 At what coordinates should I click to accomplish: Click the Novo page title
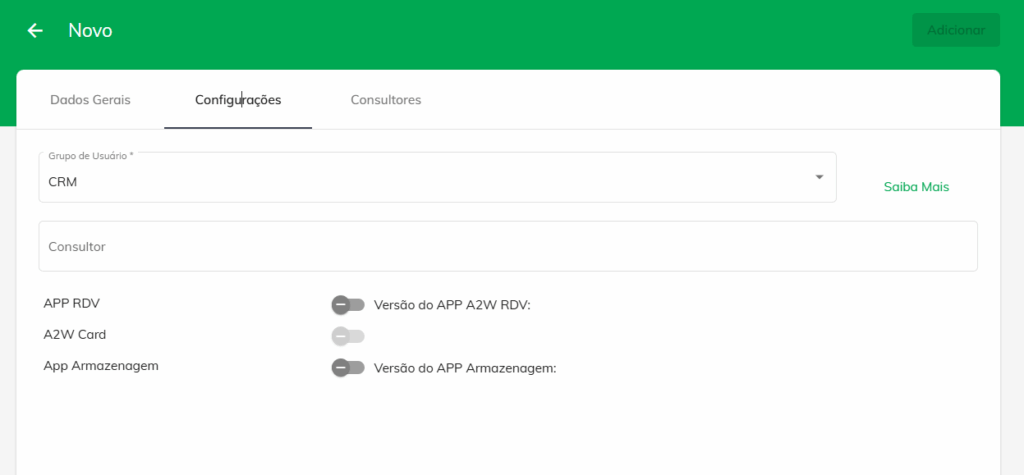90,31
